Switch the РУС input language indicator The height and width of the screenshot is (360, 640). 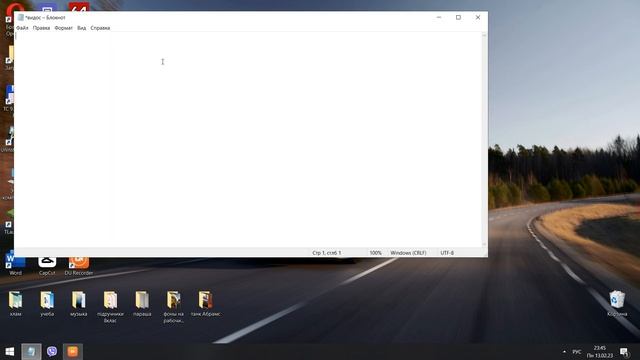pyautogui.click(x=577, y=351)
